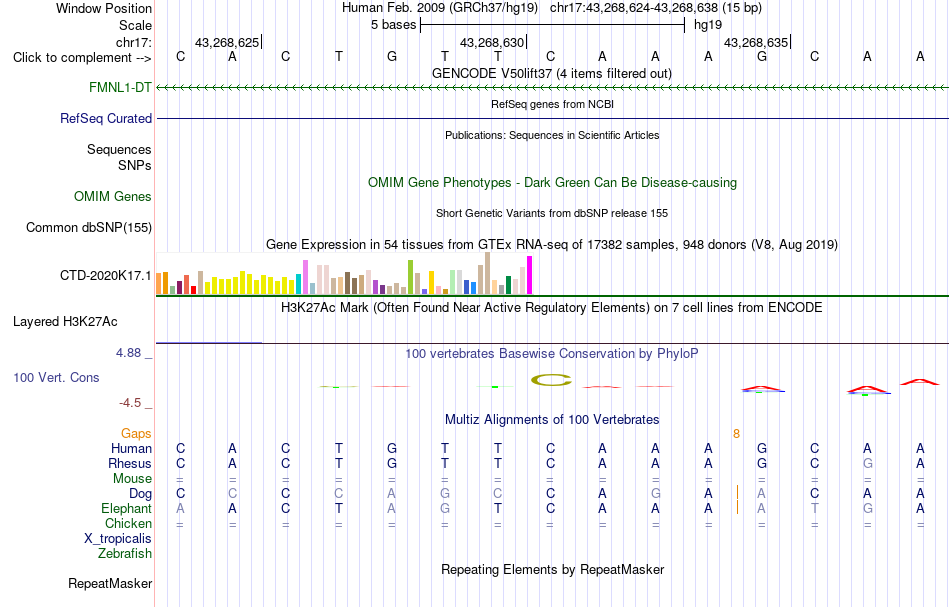Click the FMNL1-DT green arrowed transcript line
This screenshot has width=950, height=607.
[x=552, y=88]
